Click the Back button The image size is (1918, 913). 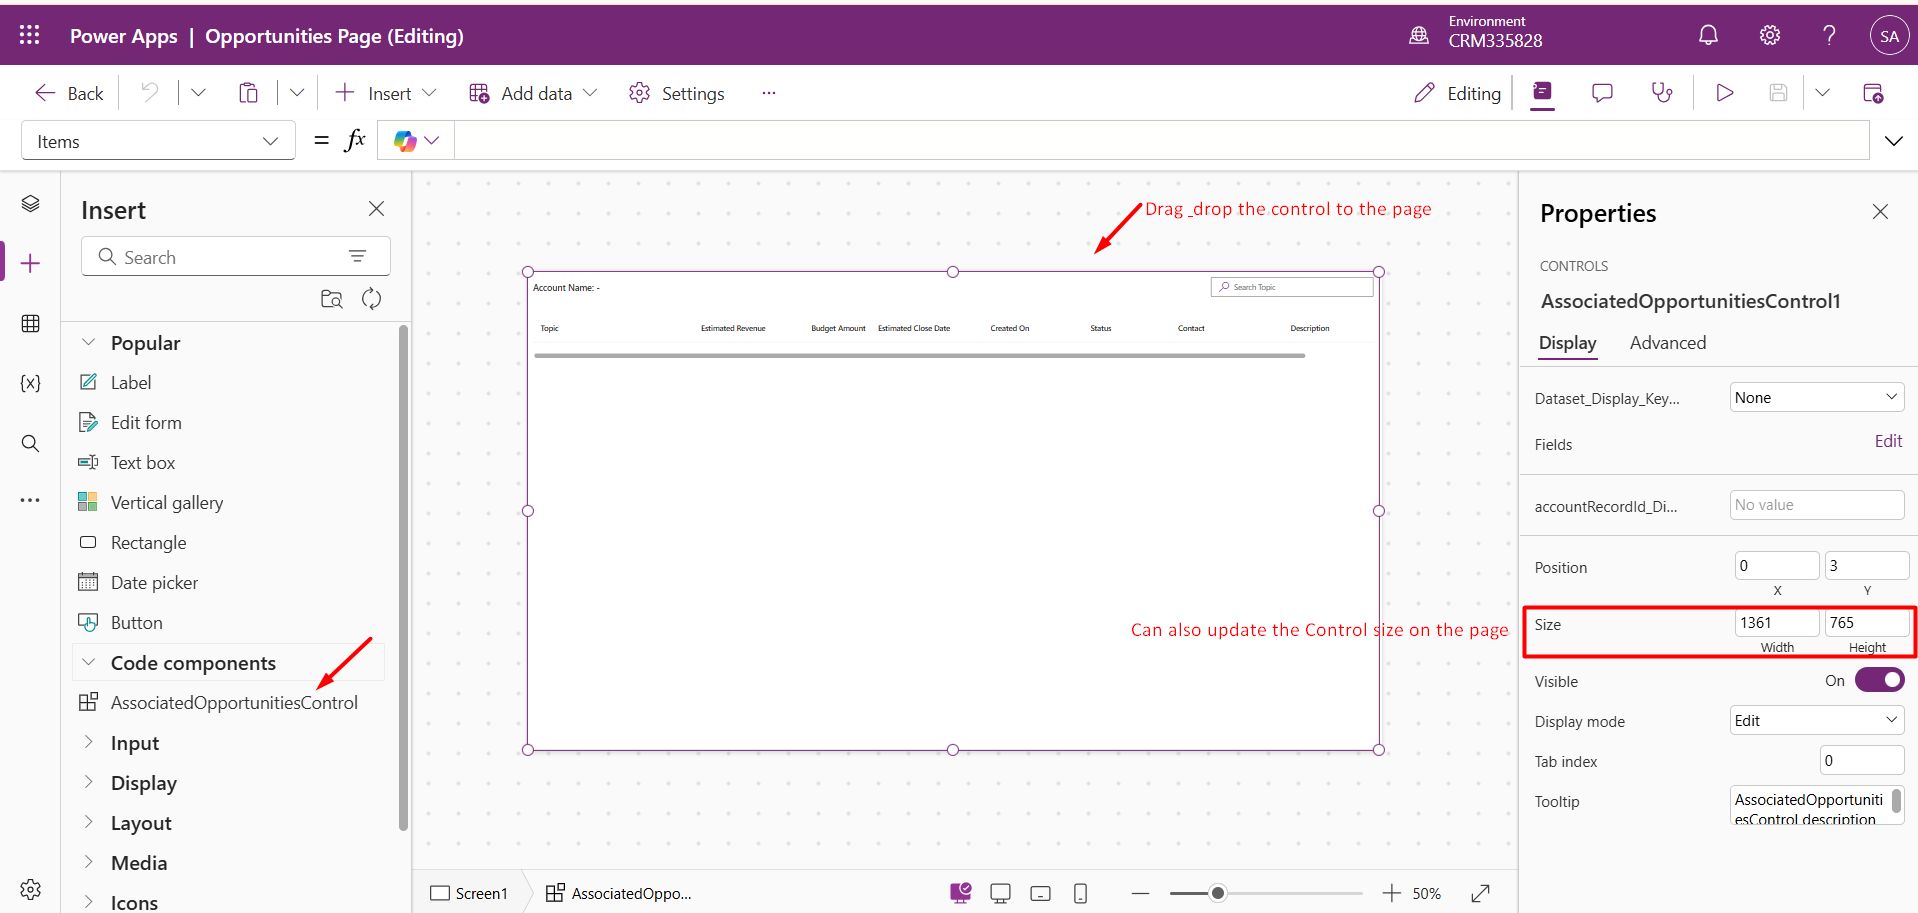click(69, 93)
